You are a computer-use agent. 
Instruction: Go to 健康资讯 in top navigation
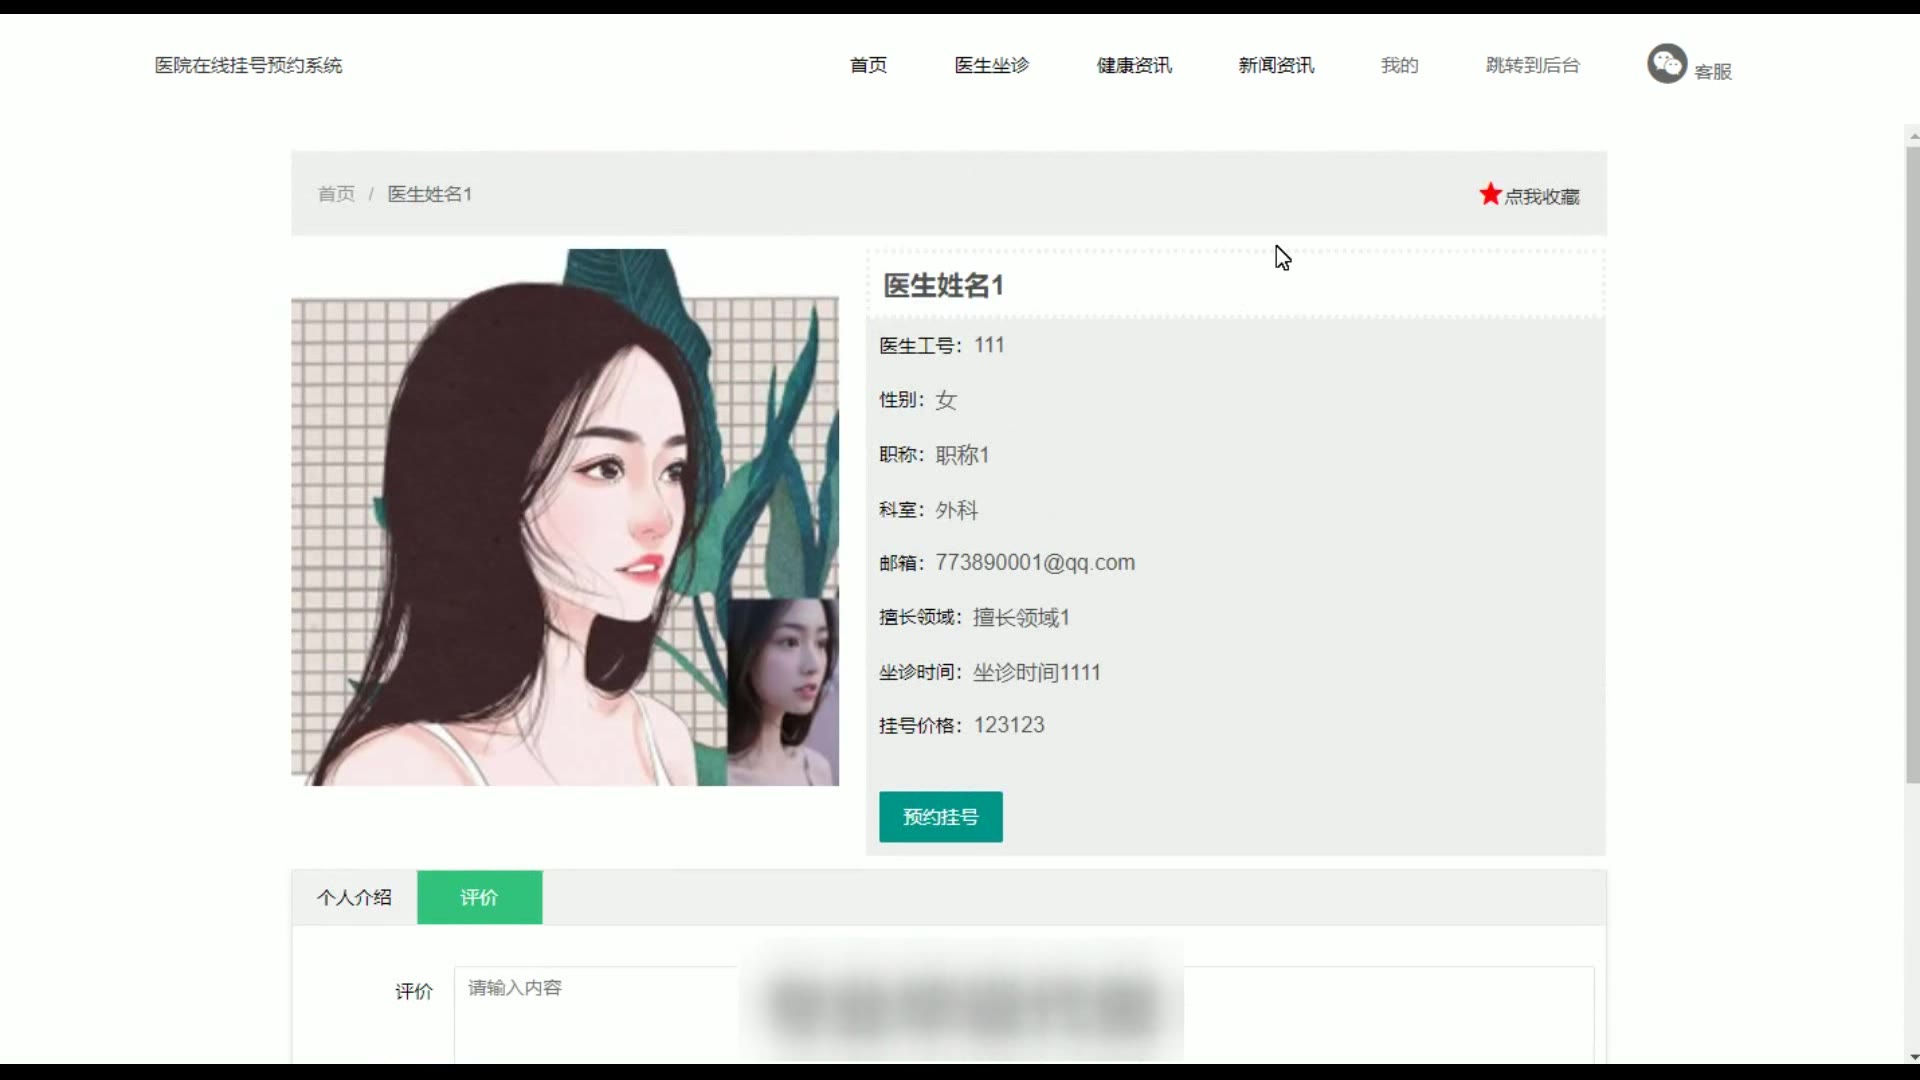point(1134,65)
